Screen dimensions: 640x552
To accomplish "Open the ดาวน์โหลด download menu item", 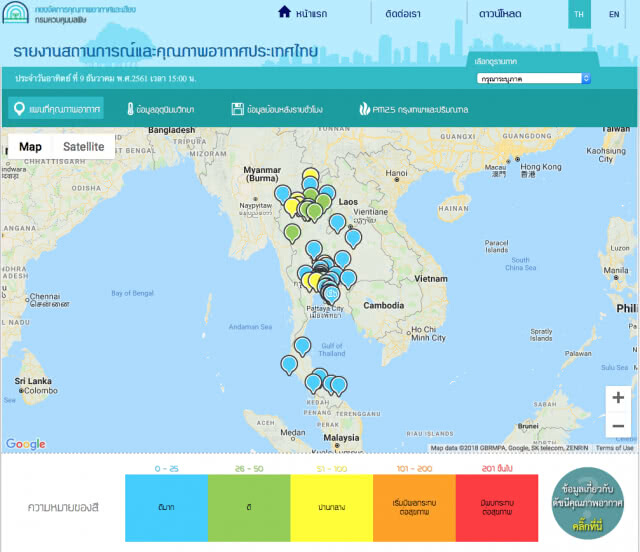I will click(500, 14).
